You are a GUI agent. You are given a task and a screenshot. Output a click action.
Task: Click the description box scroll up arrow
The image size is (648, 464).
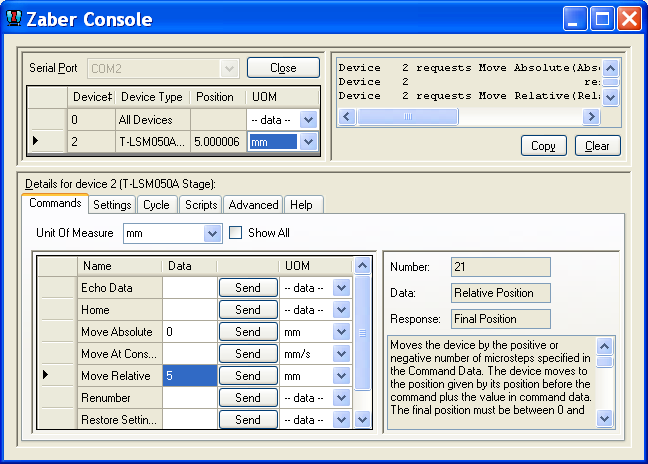pyautogui.click(x=605, y=346)
